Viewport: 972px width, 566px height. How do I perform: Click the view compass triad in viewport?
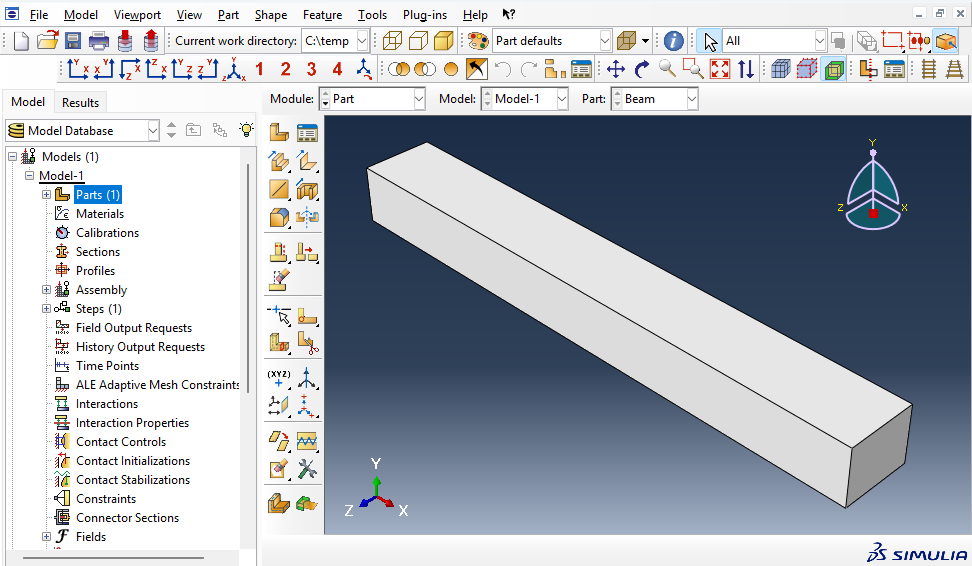pyautogui.click(x=873, y=190)
